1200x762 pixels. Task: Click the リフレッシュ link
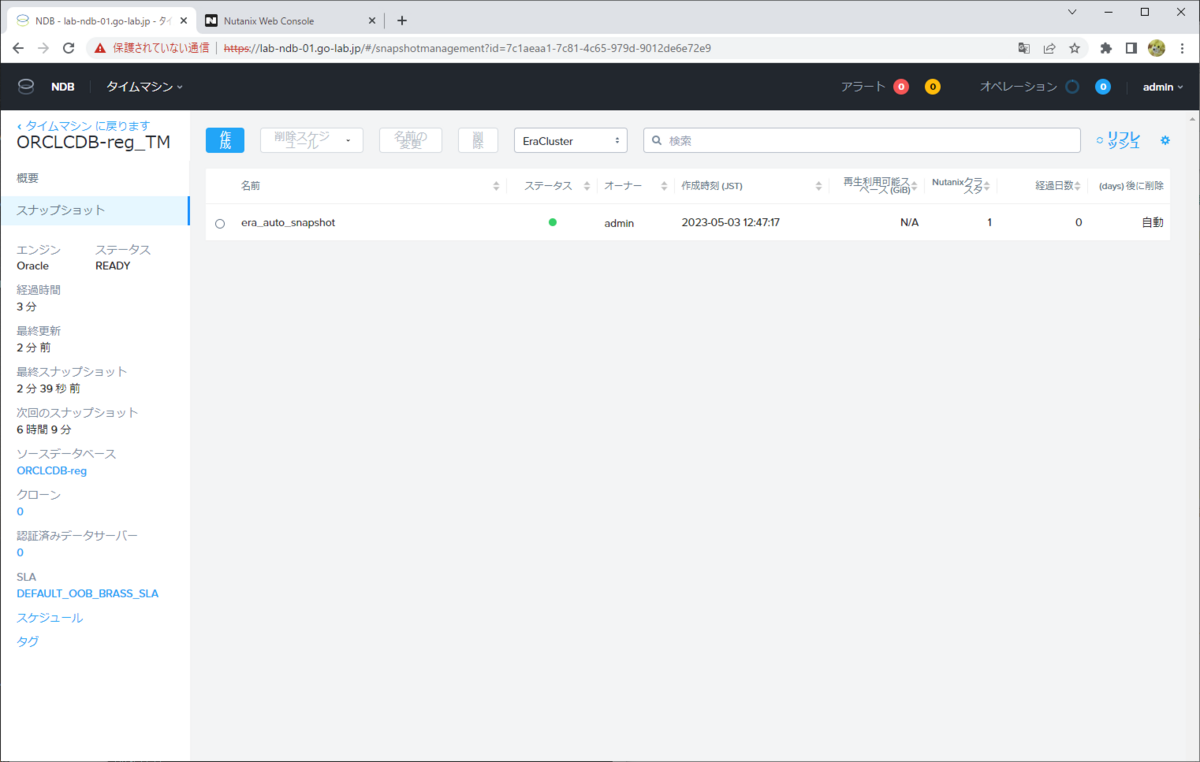coord(1118,140)
